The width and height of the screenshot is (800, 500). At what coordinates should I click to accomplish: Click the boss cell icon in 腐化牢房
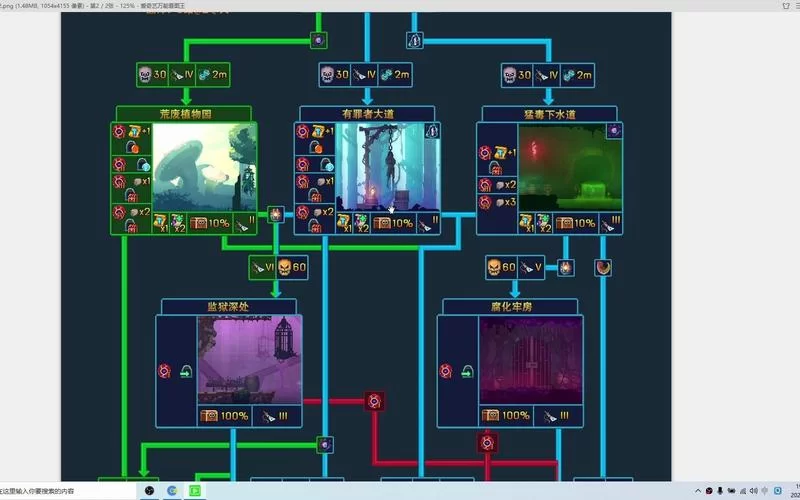[445, 371]
